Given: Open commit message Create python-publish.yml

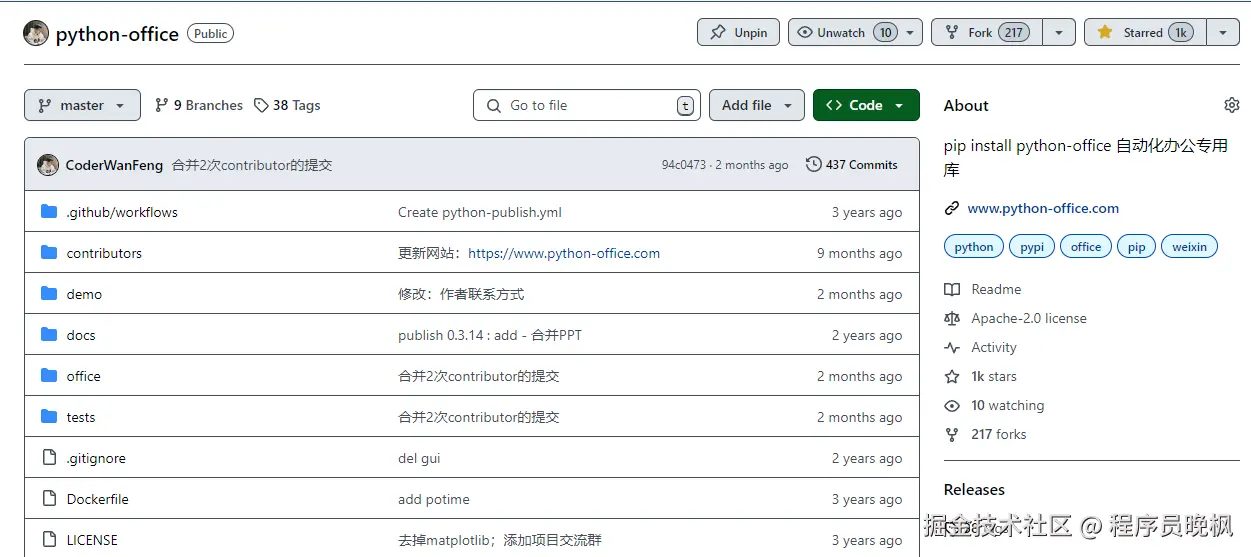Looking at the screenshot, I should point(480,212).
